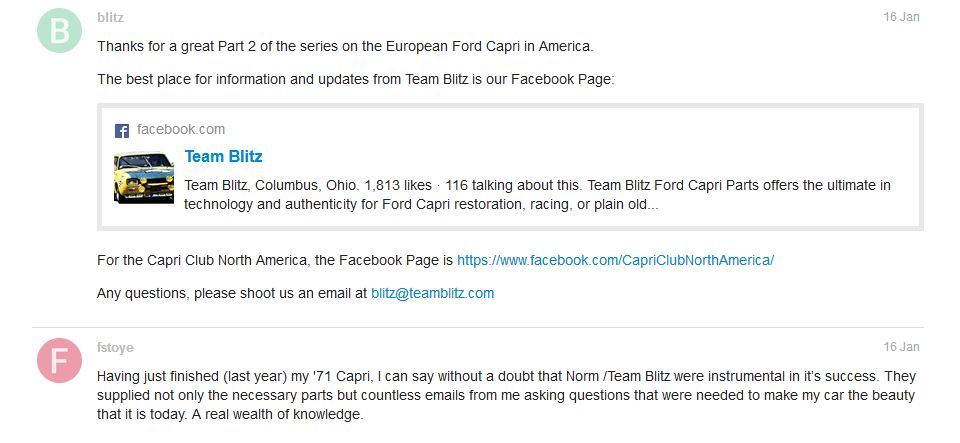The image size is (960, 443).
Task: Click the Team Blitz preview description text
Action: point(538,195)
